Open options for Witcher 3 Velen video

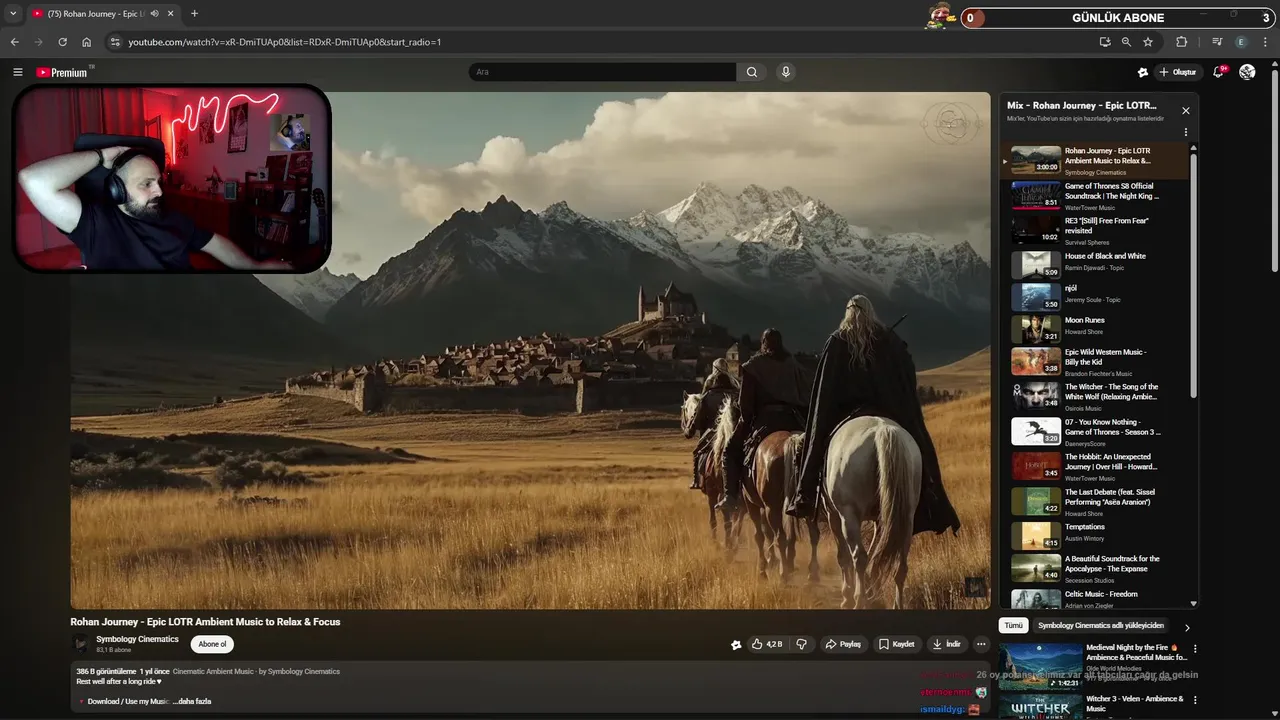[1194, 699]
